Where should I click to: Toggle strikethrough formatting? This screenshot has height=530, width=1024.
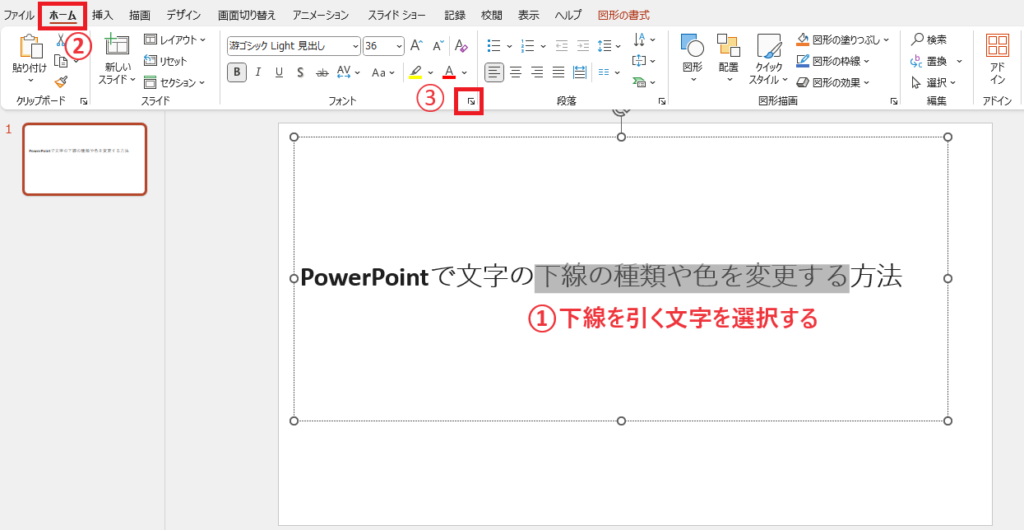click(321, 72)
